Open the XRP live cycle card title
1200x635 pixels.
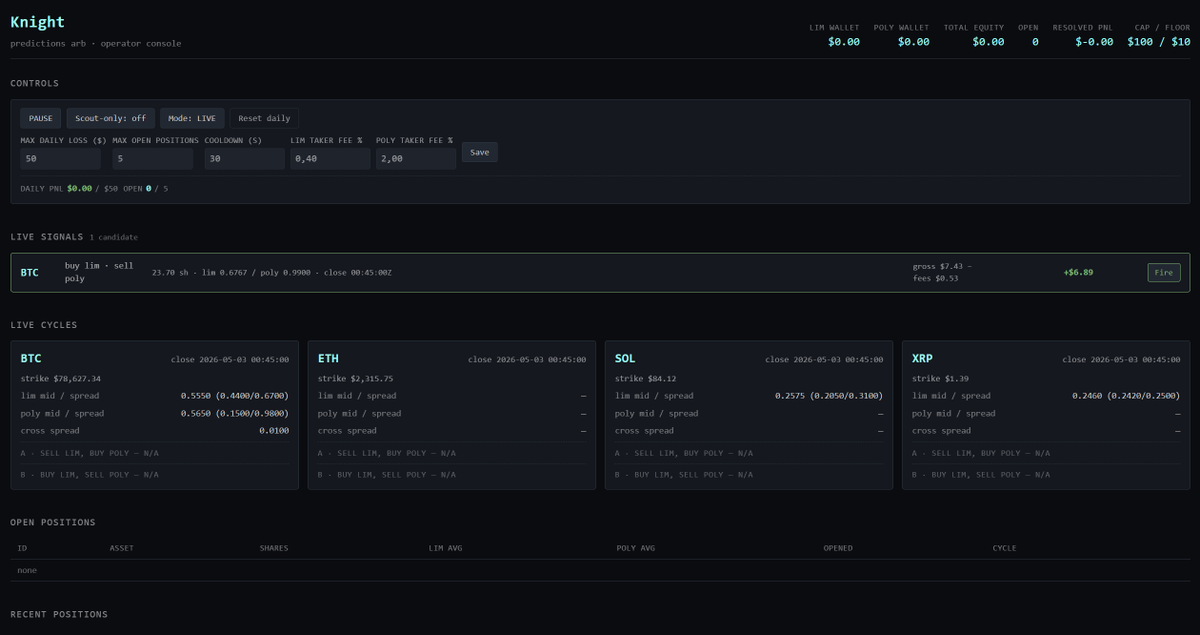click(922, 358)
